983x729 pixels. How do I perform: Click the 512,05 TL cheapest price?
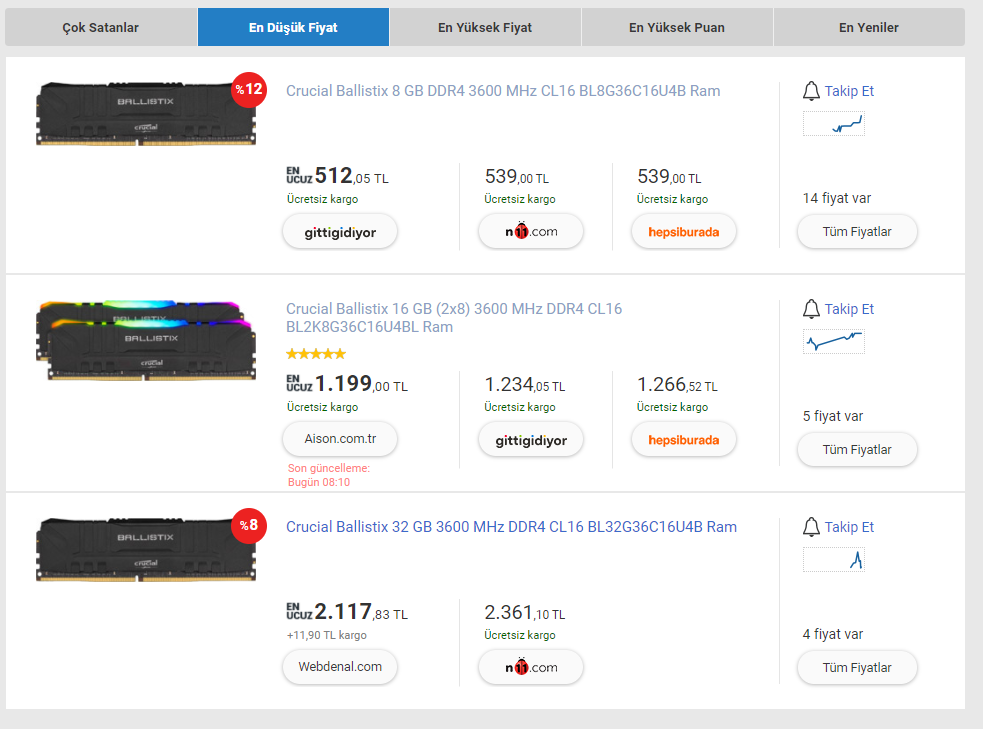click(338, 176)
